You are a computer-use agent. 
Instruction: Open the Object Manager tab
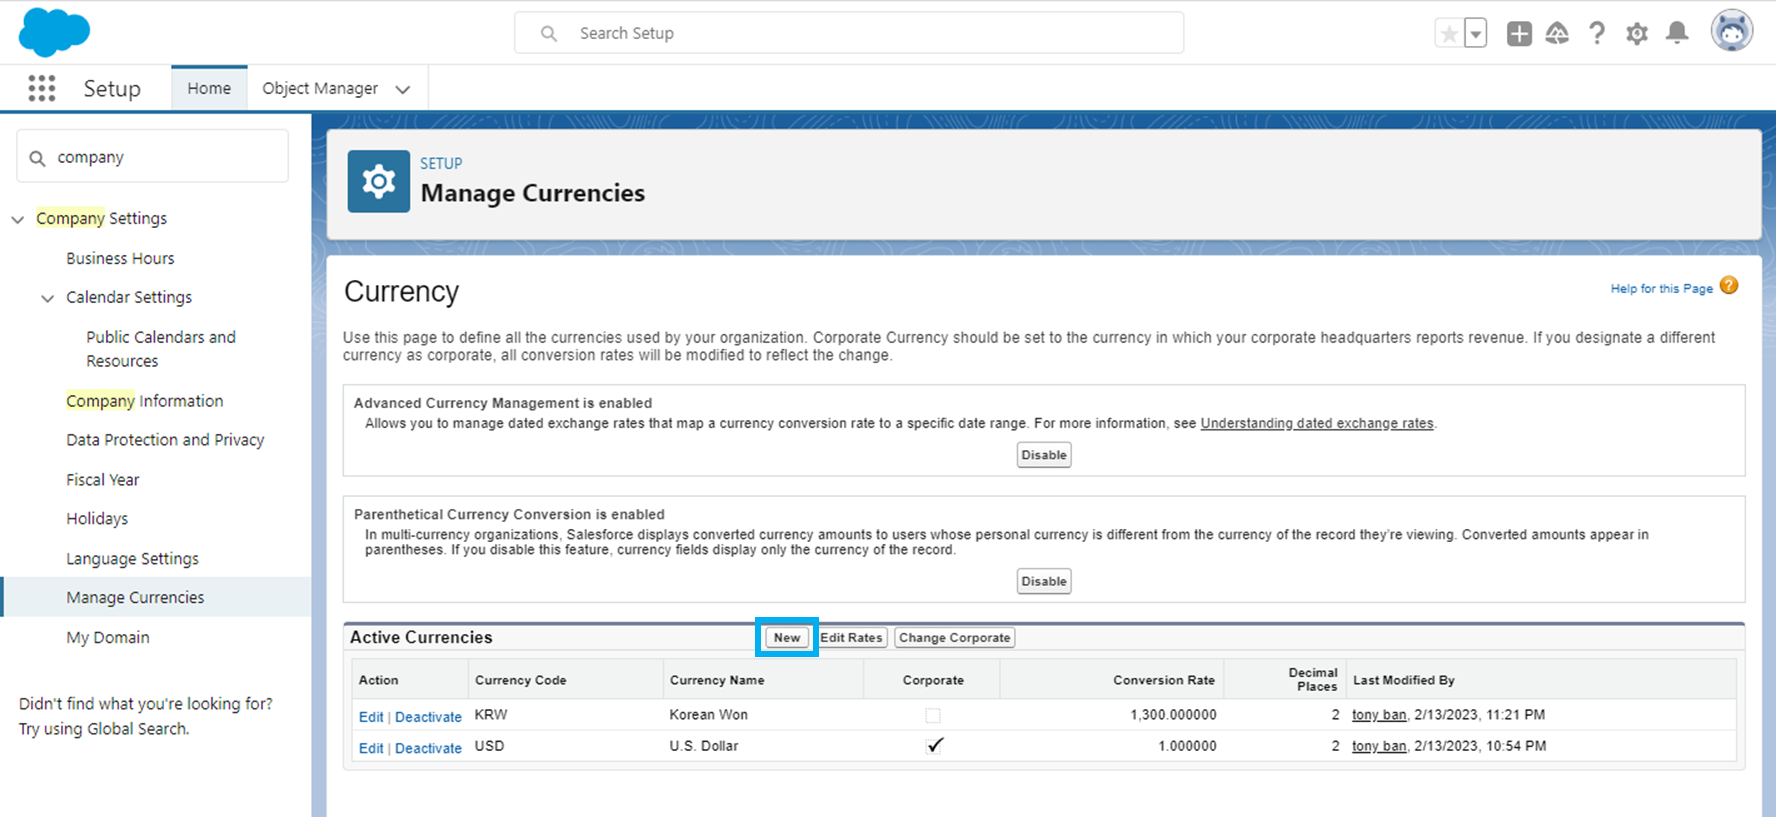pyautogui.click(x=320, y=88)
